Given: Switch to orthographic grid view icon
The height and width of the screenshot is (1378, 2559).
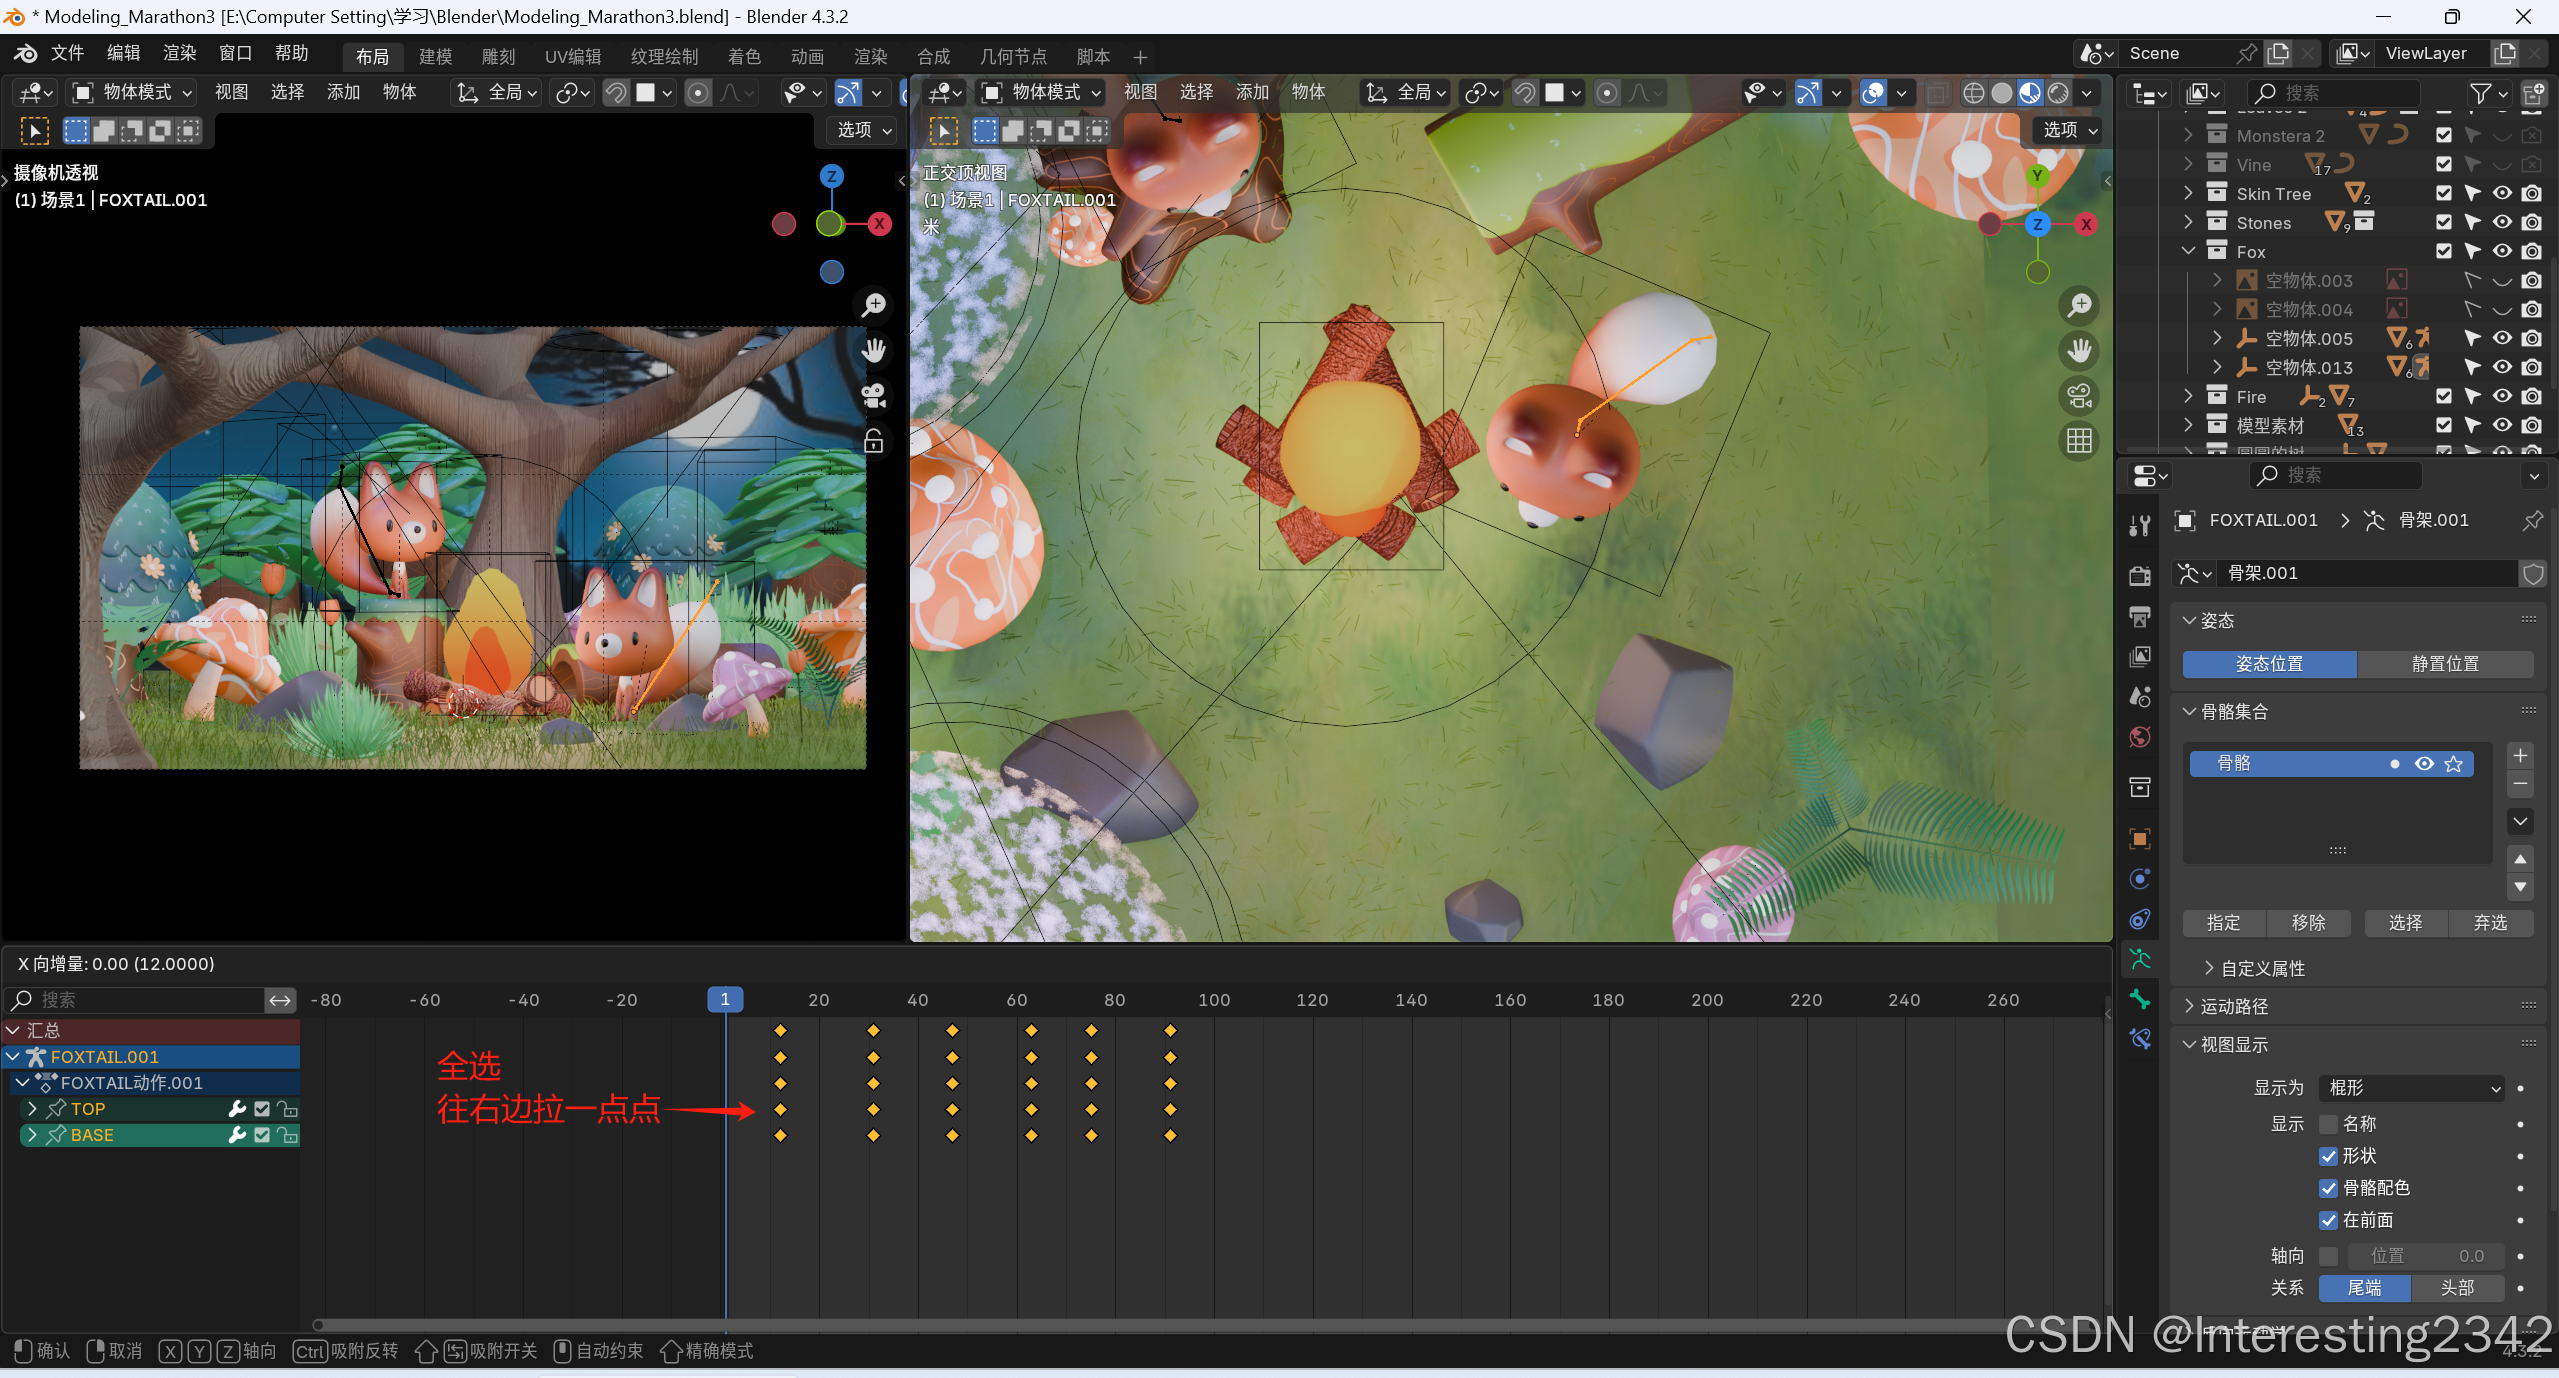Looking at the screenshot, I should tap(2080, 441).
